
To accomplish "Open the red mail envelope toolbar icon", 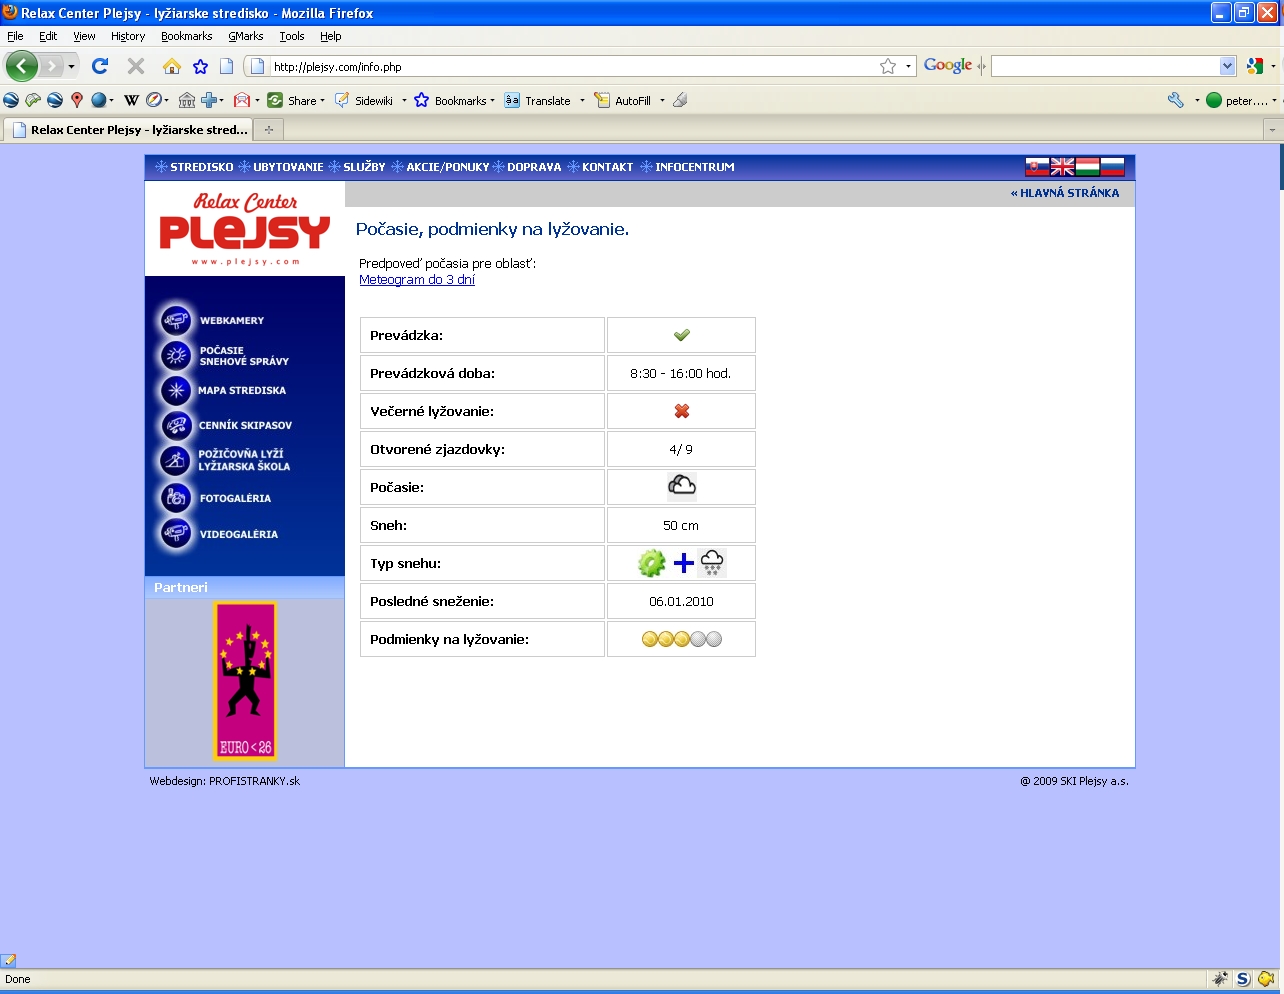I will tap(241, 100).
